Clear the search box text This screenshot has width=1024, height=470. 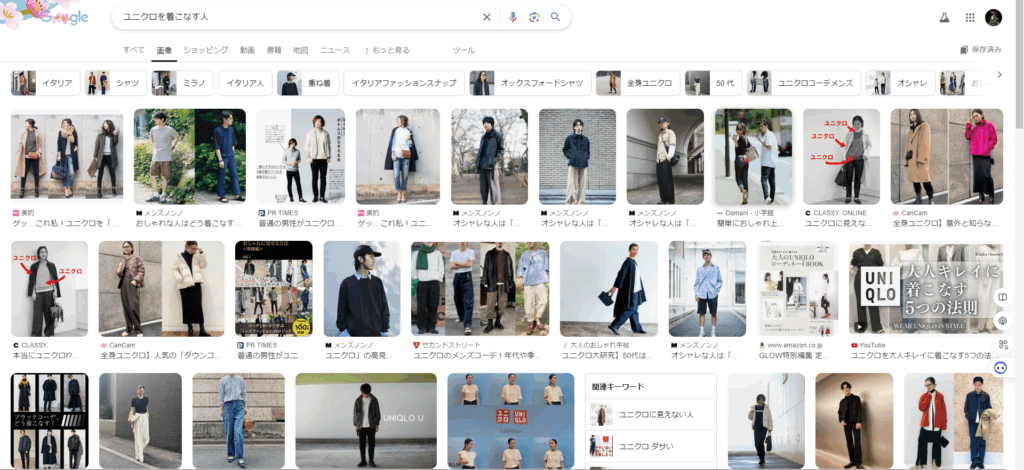[487, 17]
